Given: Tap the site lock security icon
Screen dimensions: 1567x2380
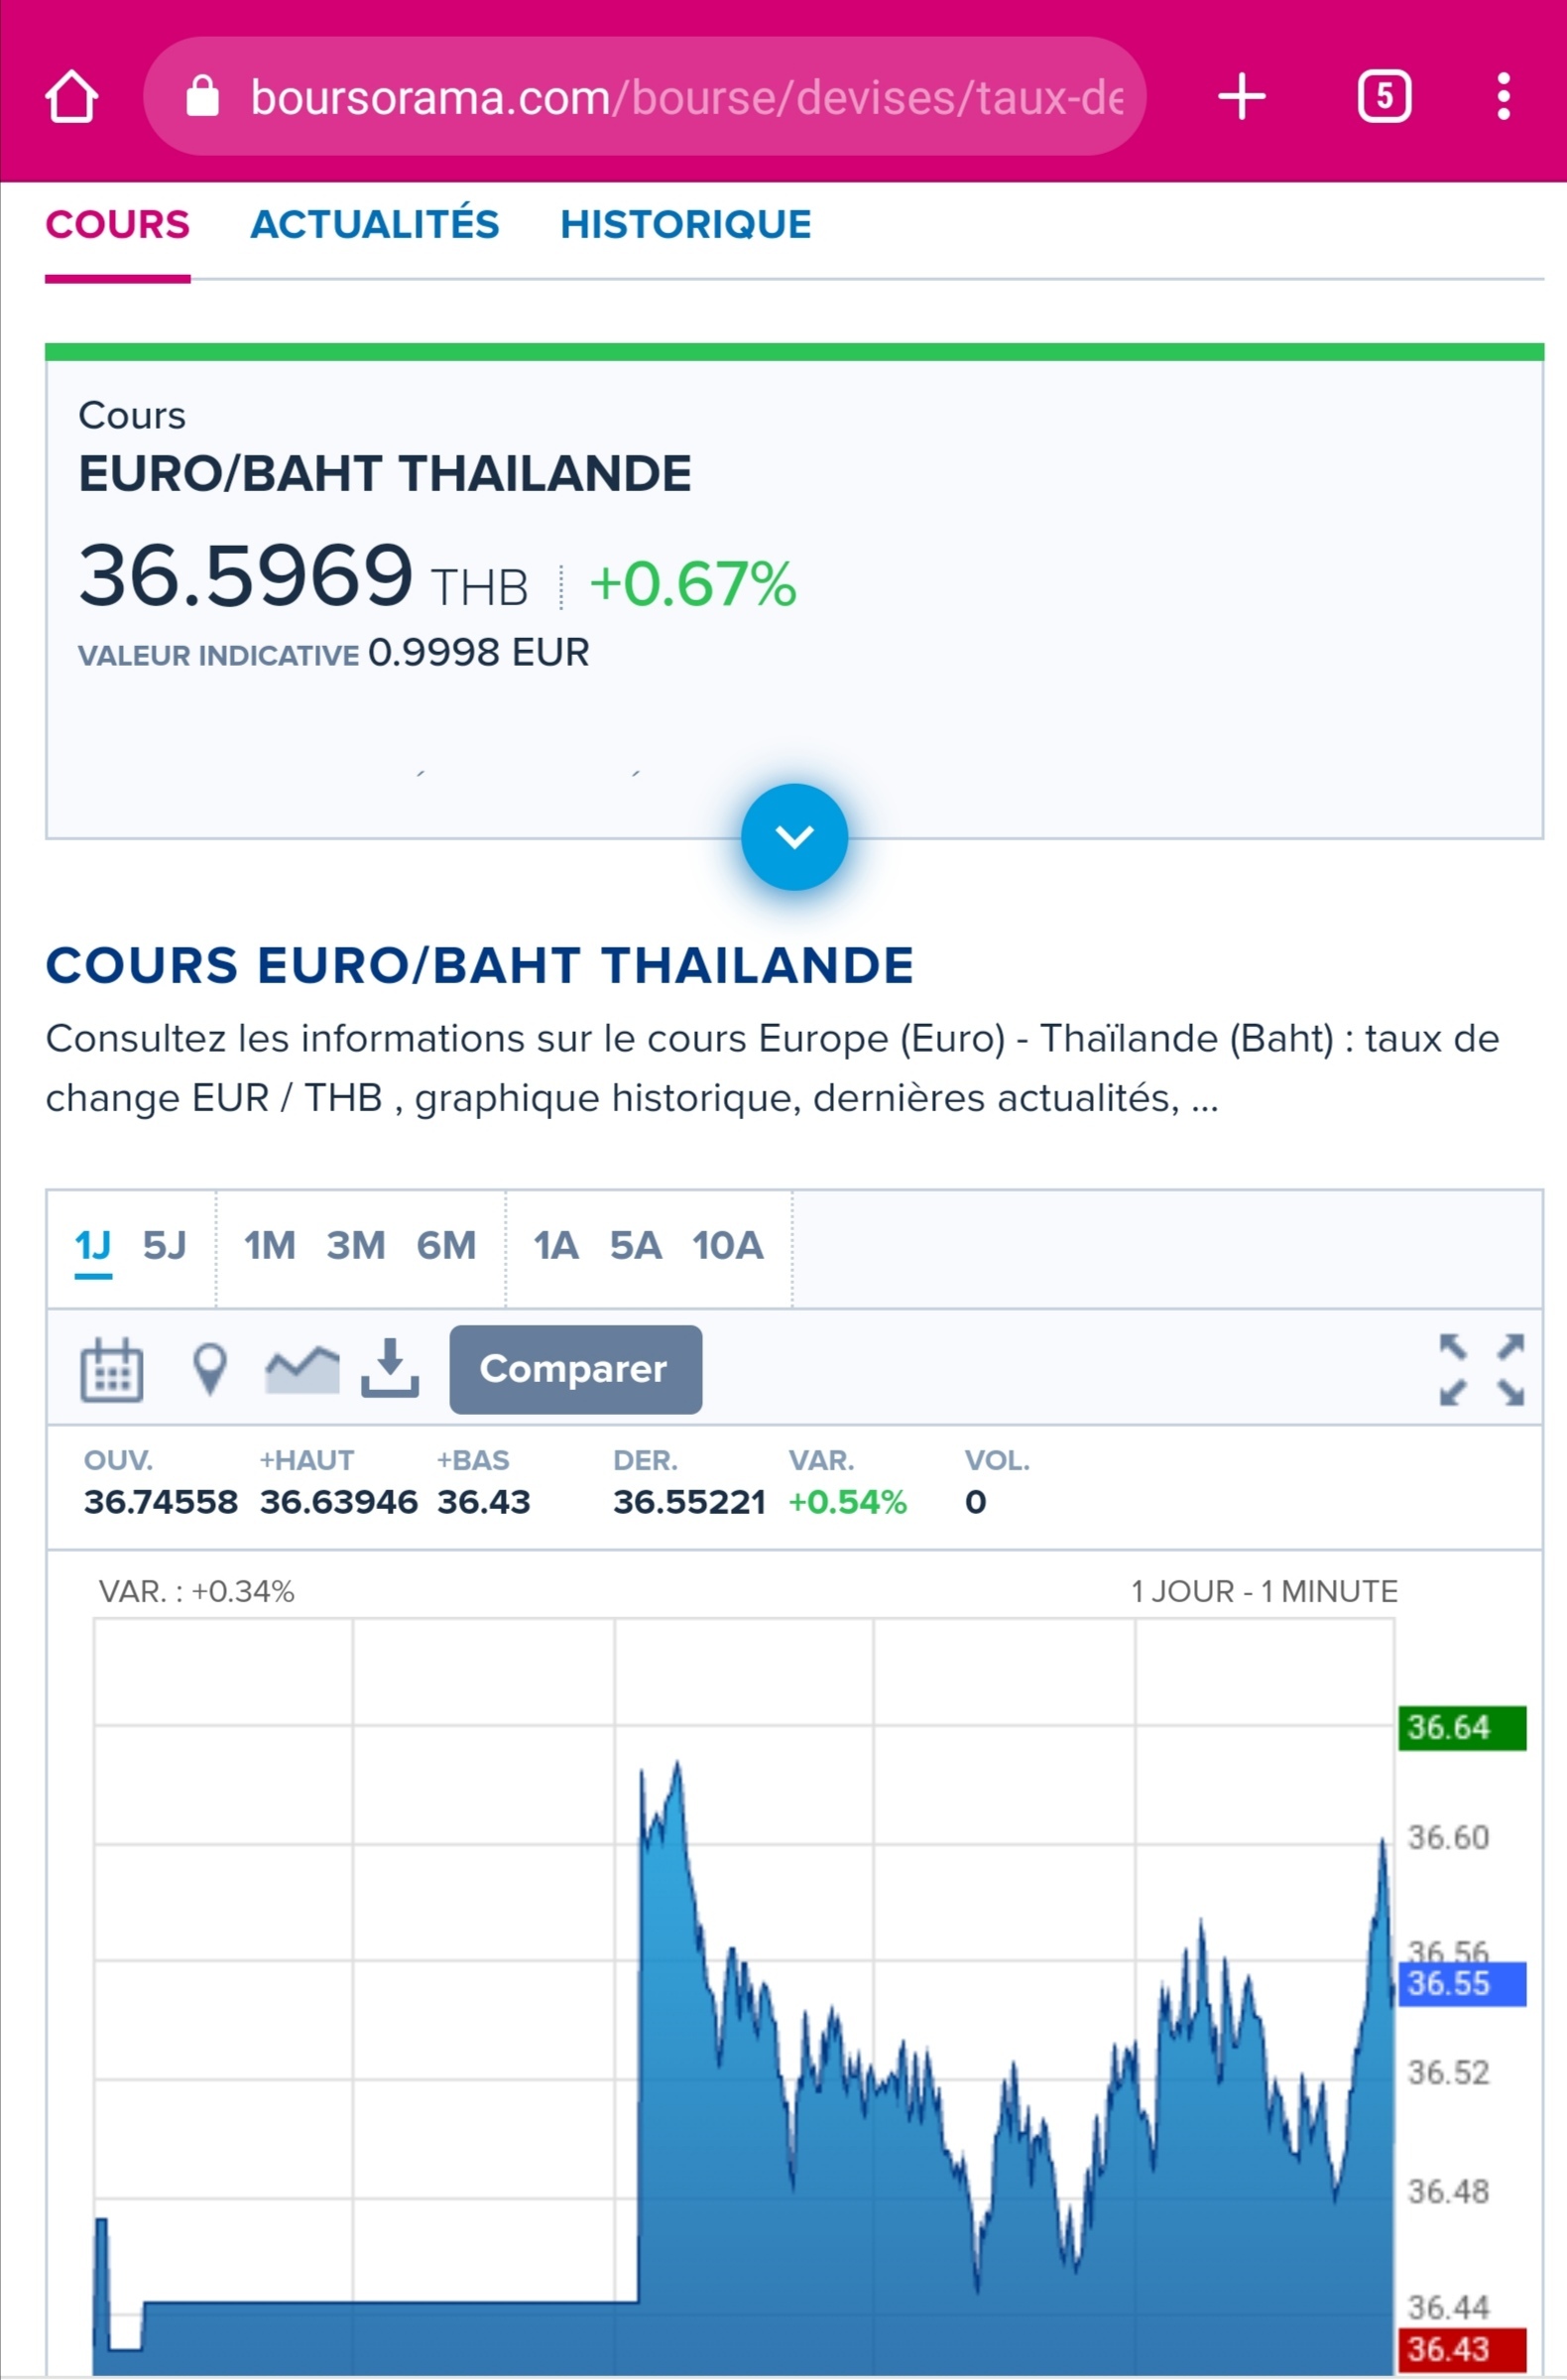Looking at the screenshot, I should coord(202,97).
